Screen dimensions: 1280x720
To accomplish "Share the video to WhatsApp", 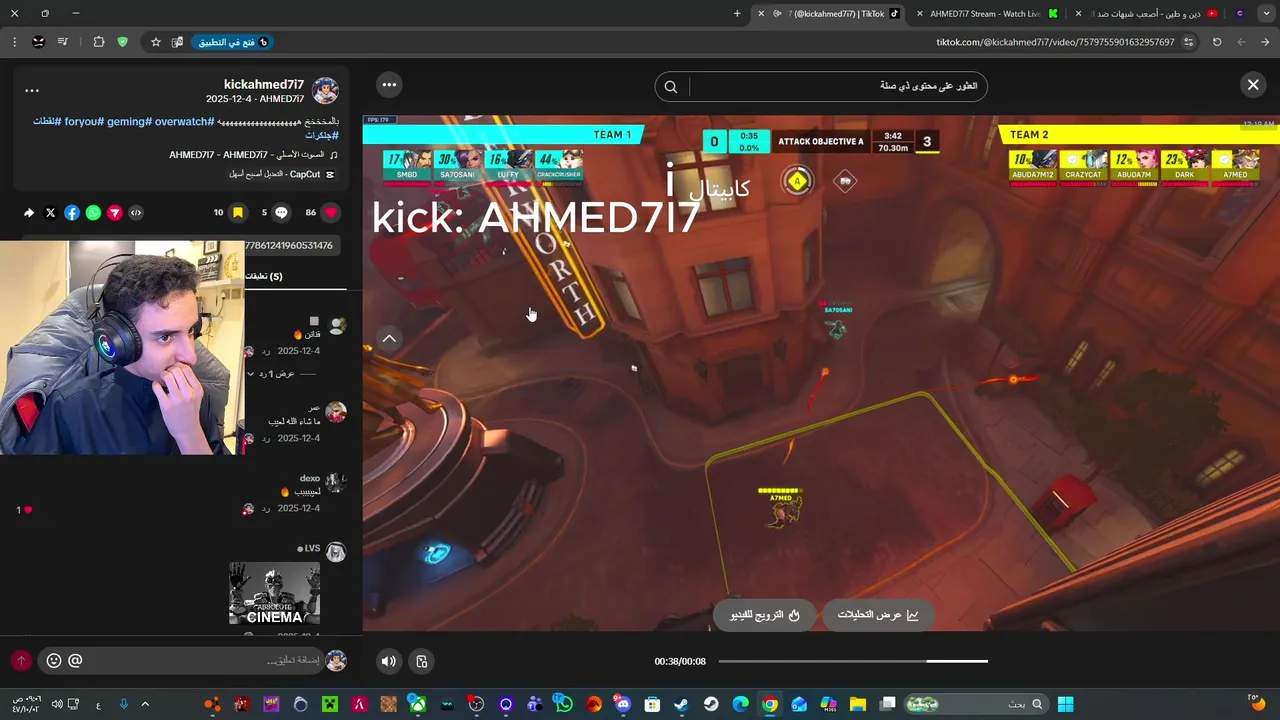I will click(93, 213).
